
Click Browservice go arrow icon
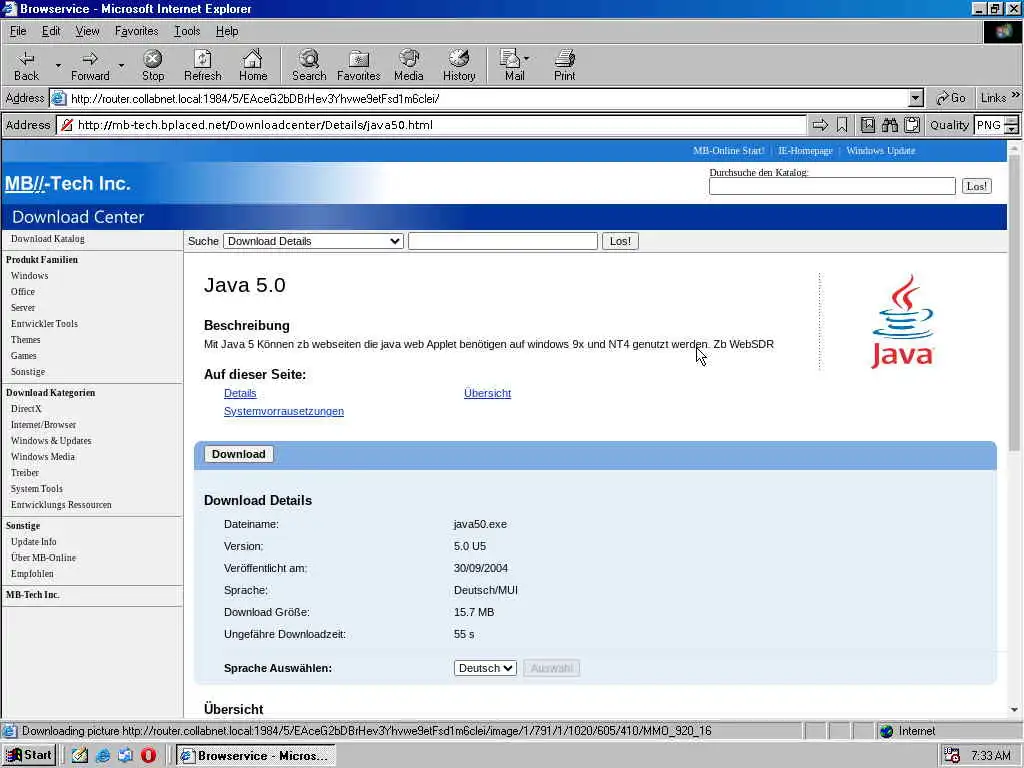[x=820, y=125]
